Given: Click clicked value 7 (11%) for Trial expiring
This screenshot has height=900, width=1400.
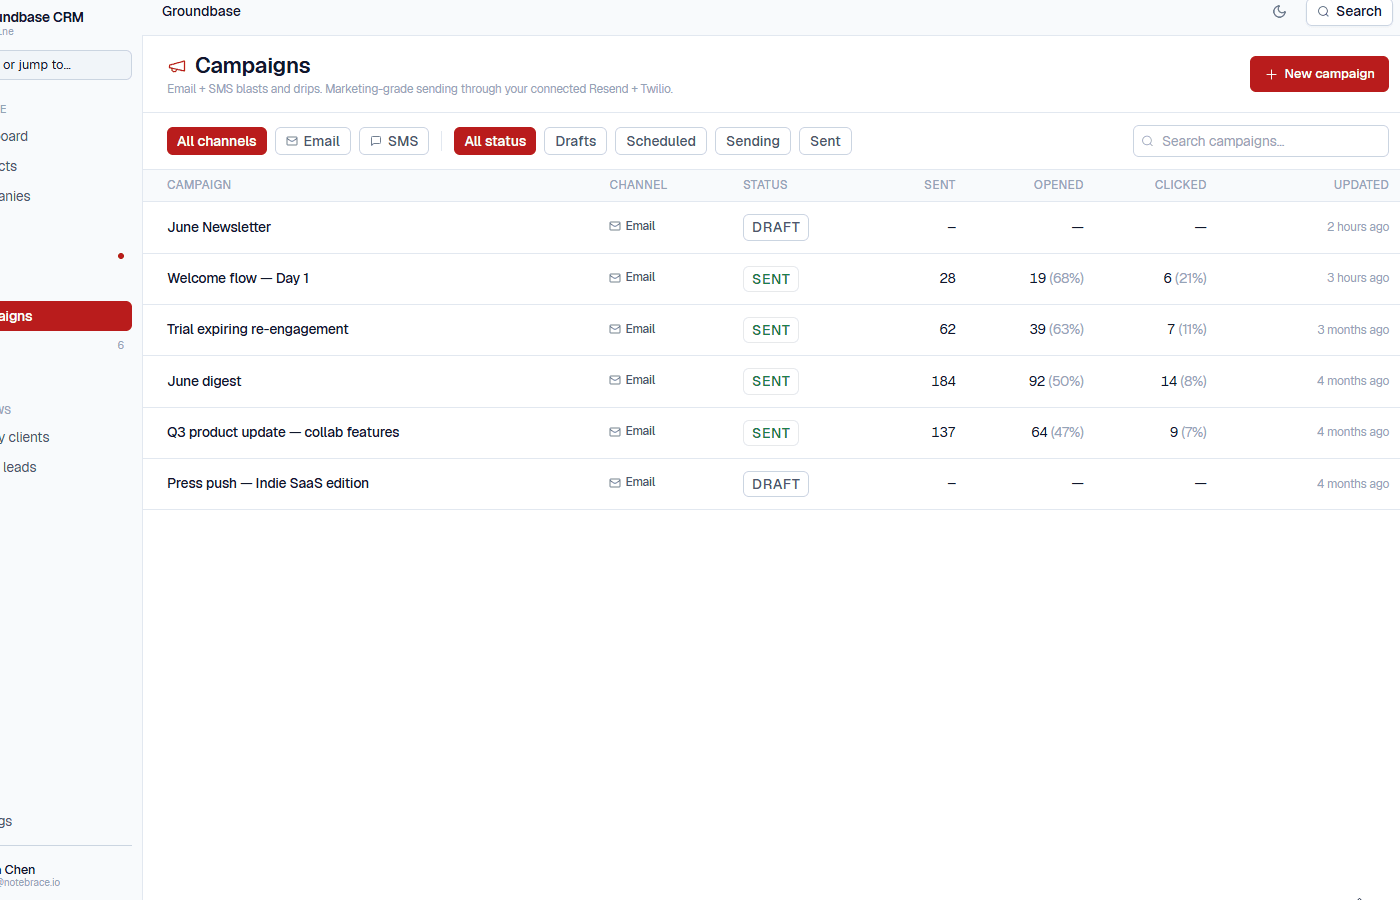Looking at the screenshot, I should 1186,329.
